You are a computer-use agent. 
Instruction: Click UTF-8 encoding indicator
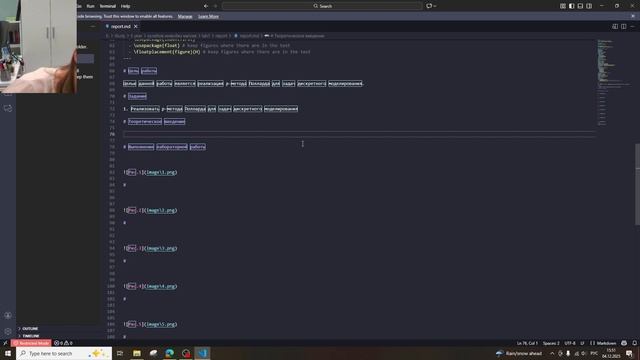(570, 343)
